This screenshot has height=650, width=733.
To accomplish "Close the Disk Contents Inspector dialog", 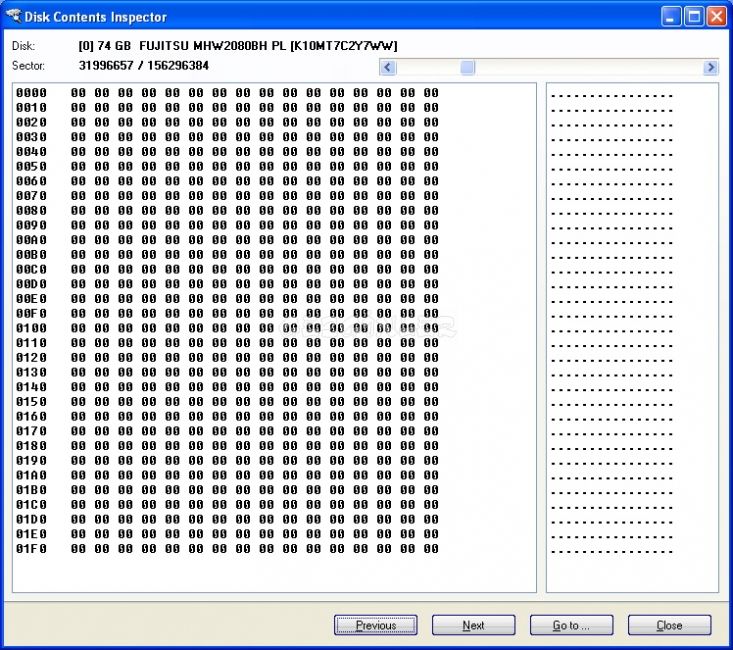I will click(669, 625).
